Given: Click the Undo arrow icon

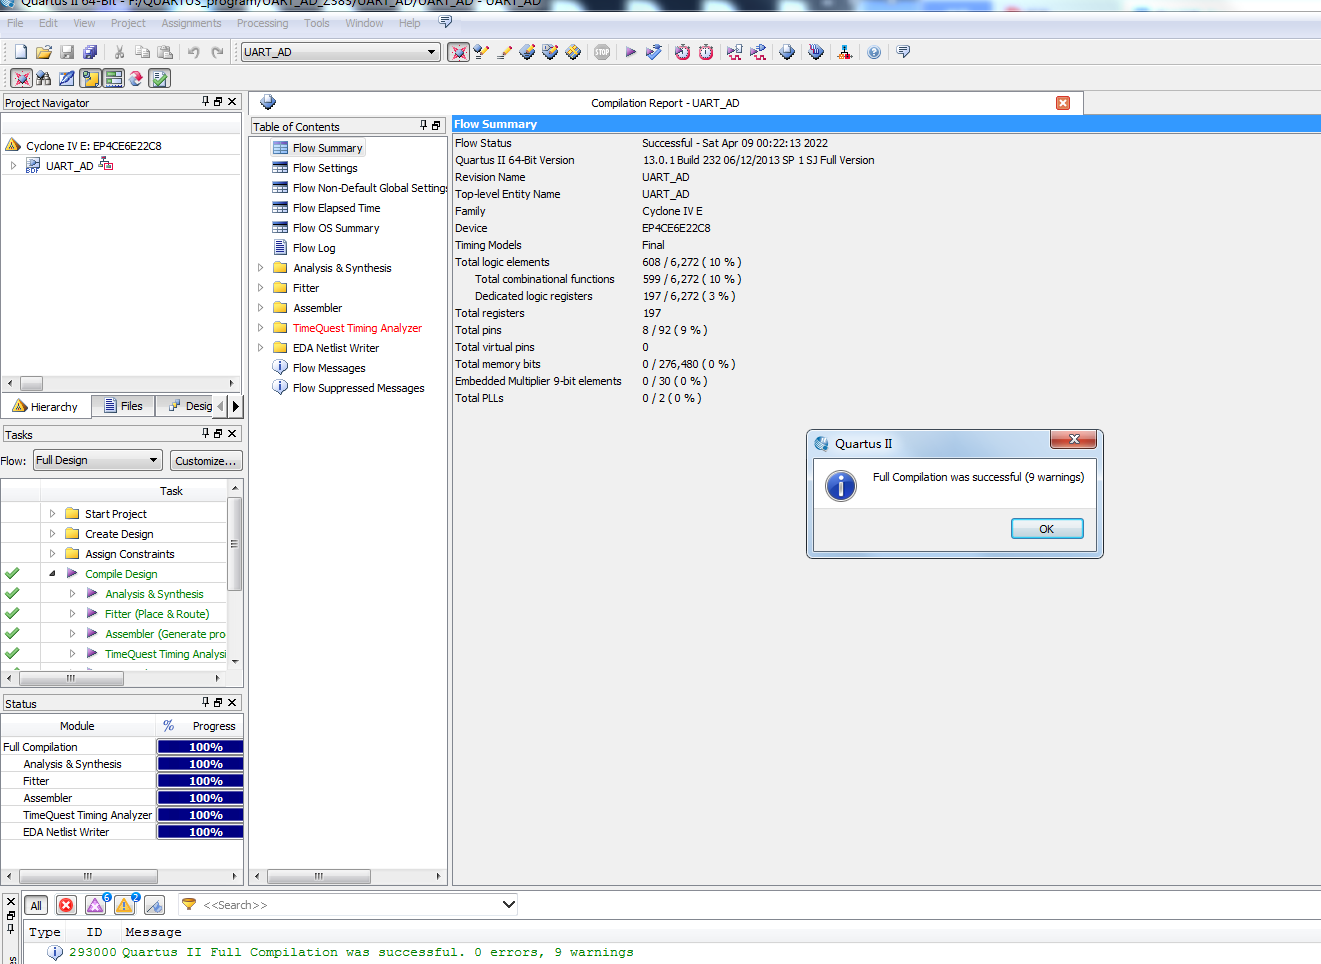Looking at the screenshot, I should tap(193, 52).
